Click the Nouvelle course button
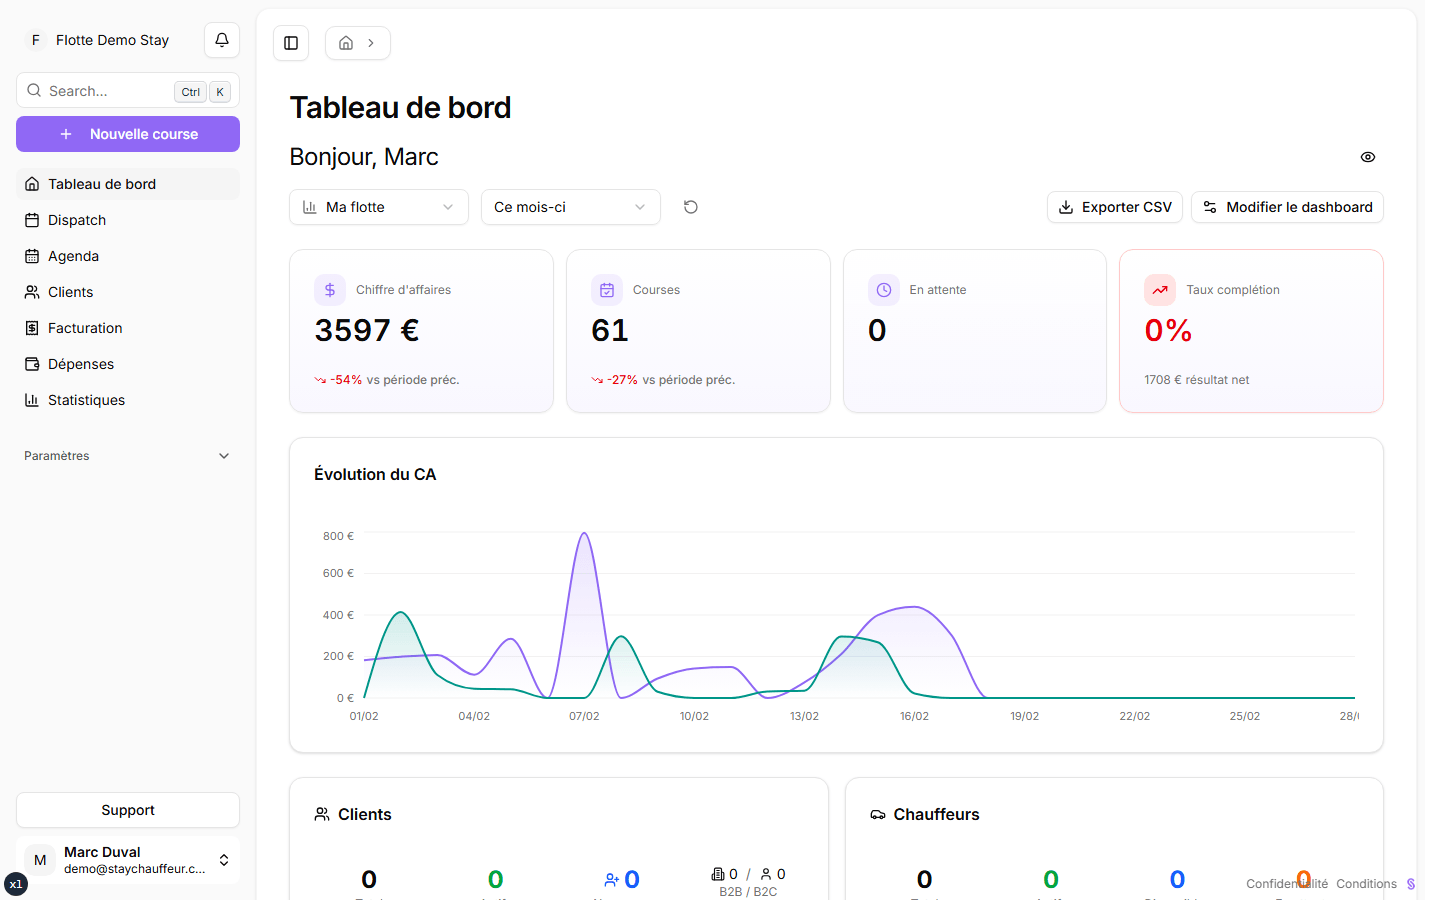Screen dimensions: 1440x900 coord(128,134)
